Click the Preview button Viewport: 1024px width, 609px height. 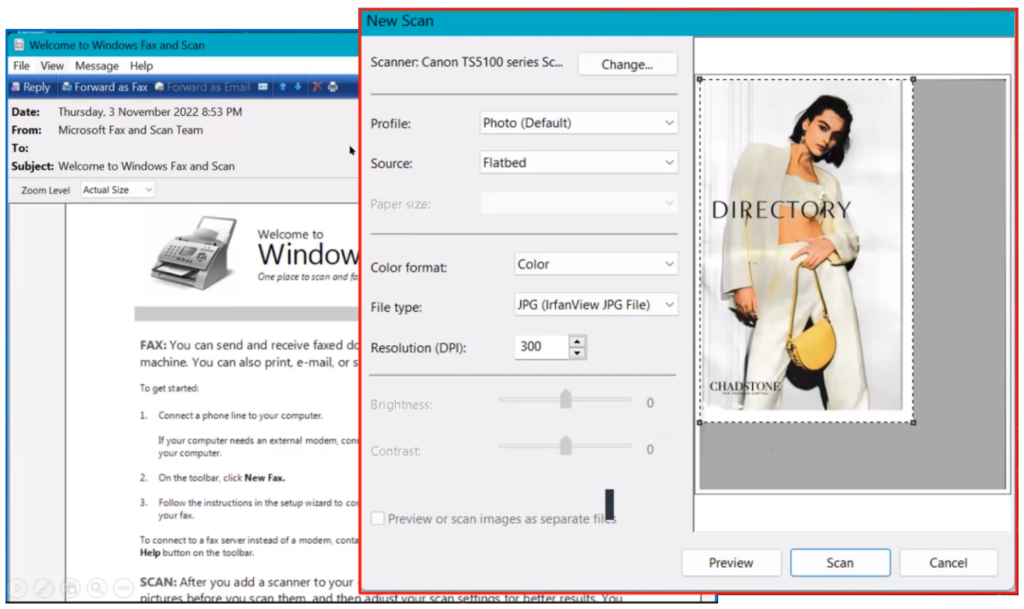pyautogui.click(x=731, y=563)
